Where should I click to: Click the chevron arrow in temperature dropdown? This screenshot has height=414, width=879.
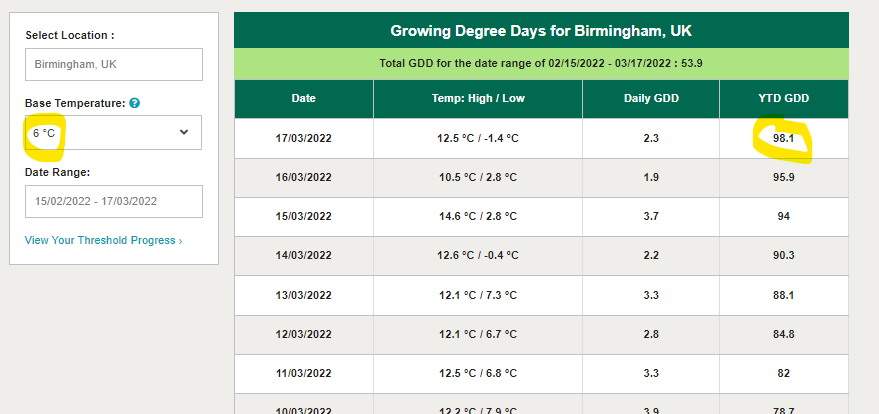click(x=184, y=132)
